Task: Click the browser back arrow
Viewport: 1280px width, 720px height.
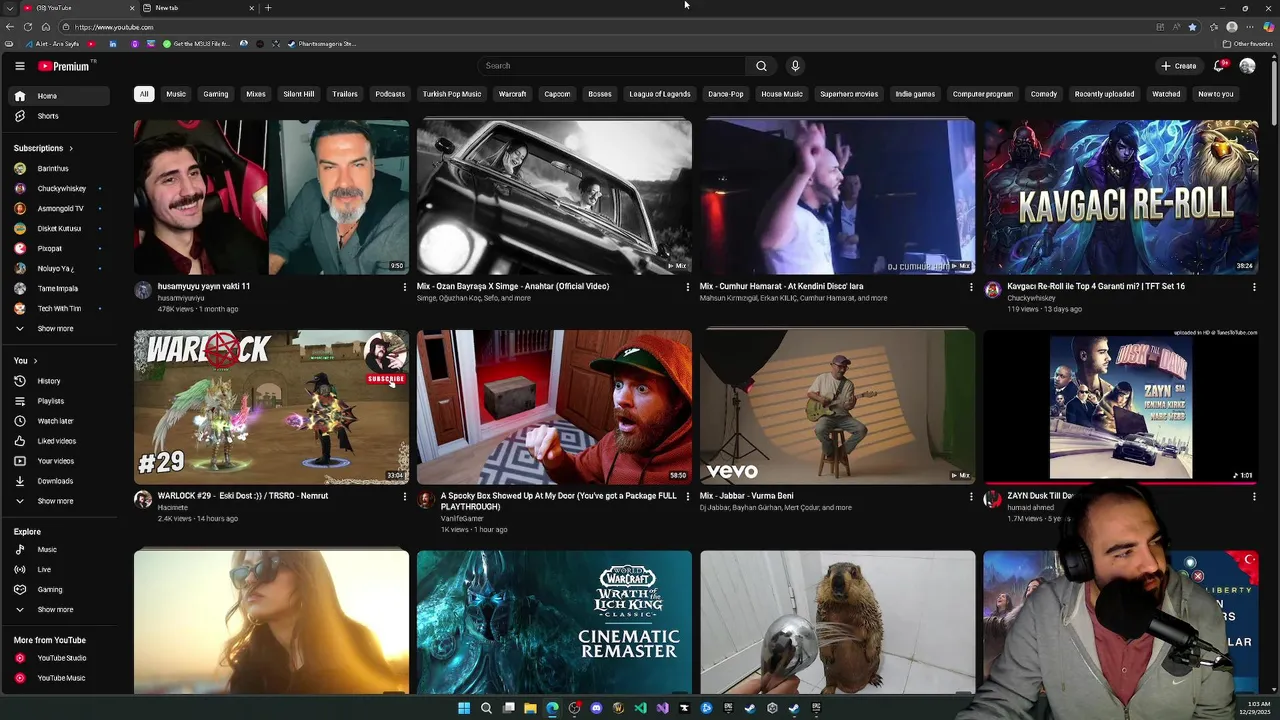Action: [10, 27]
